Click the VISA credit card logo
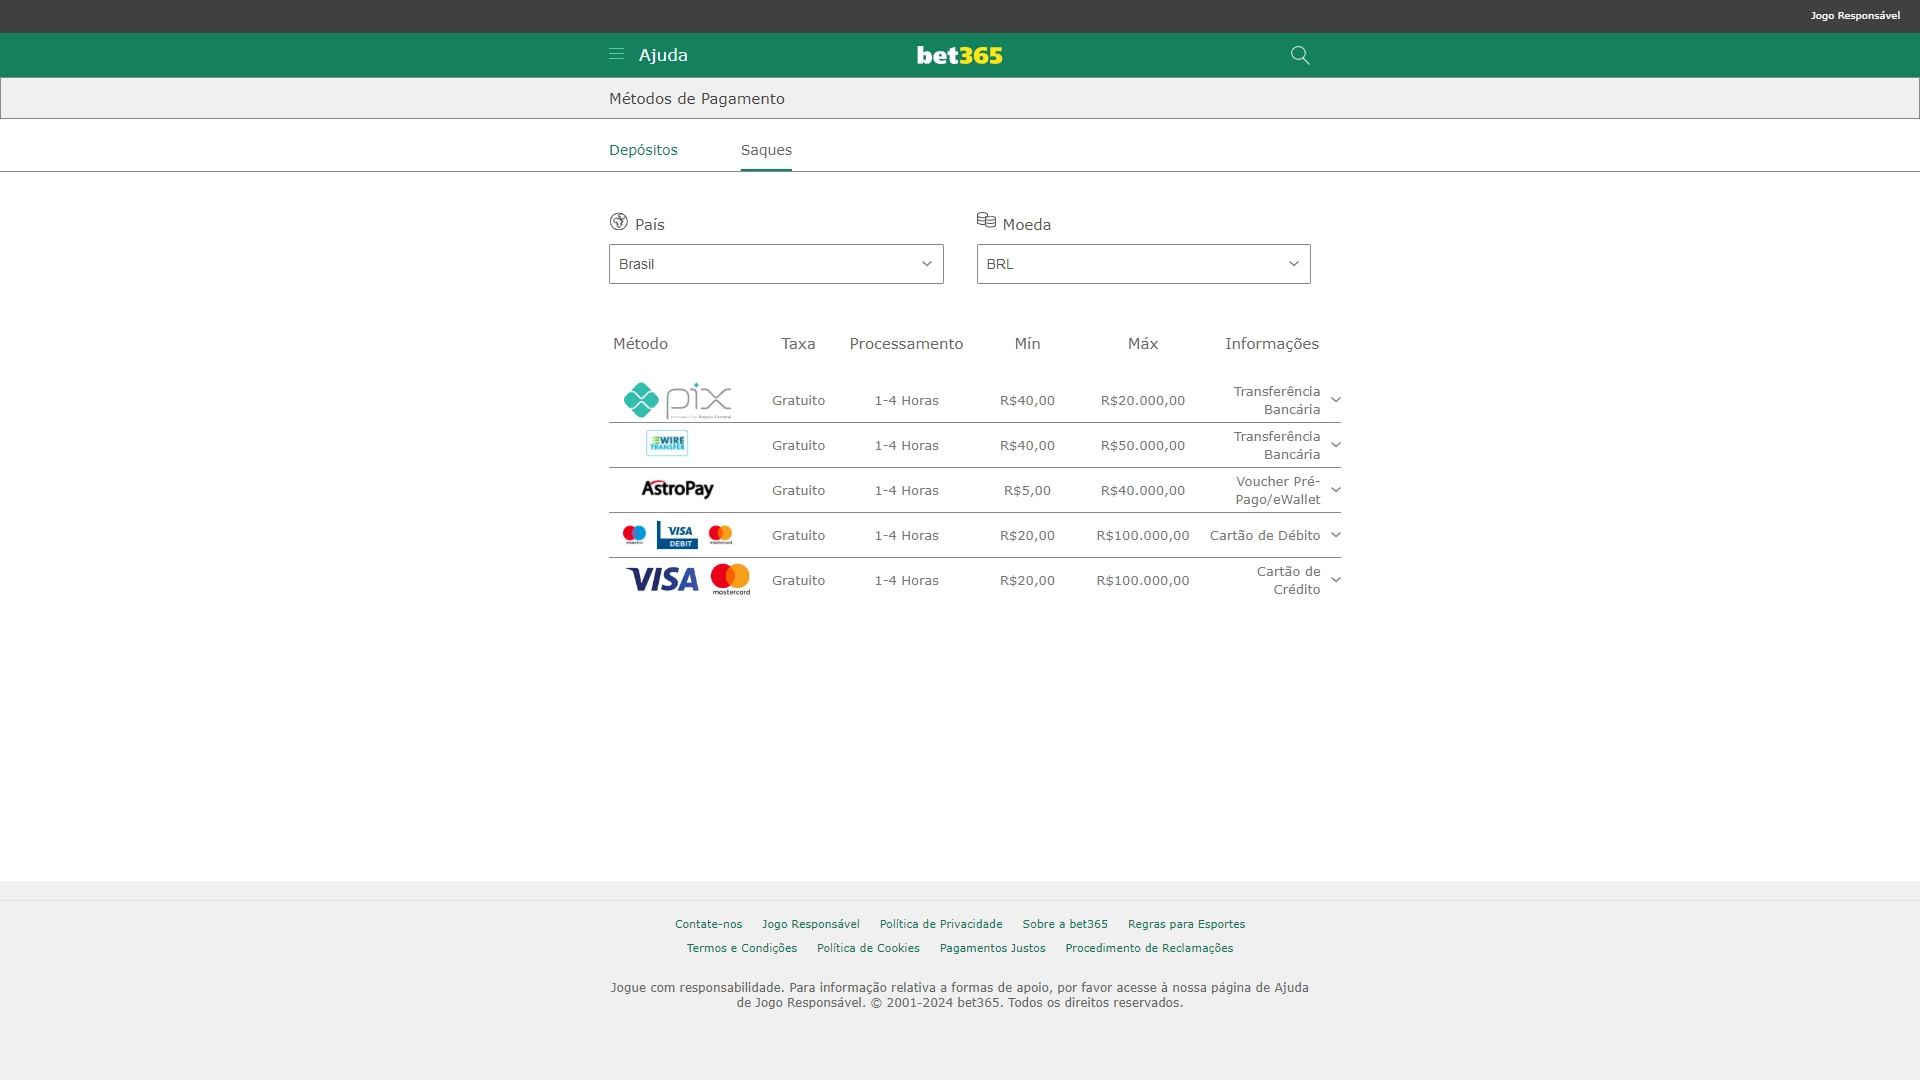Viewport: 1920px width, 1080px height. [662, 579]
